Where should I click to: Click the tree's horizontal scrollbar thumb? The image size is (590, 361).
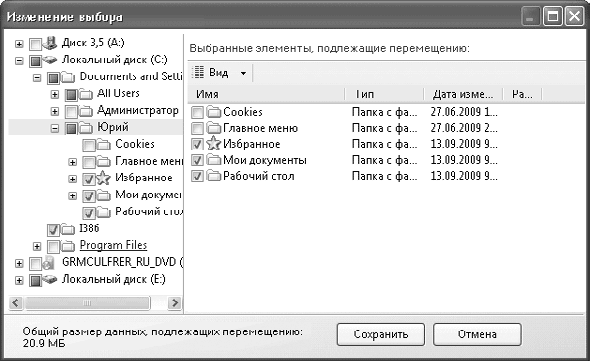tap(87, 303)
